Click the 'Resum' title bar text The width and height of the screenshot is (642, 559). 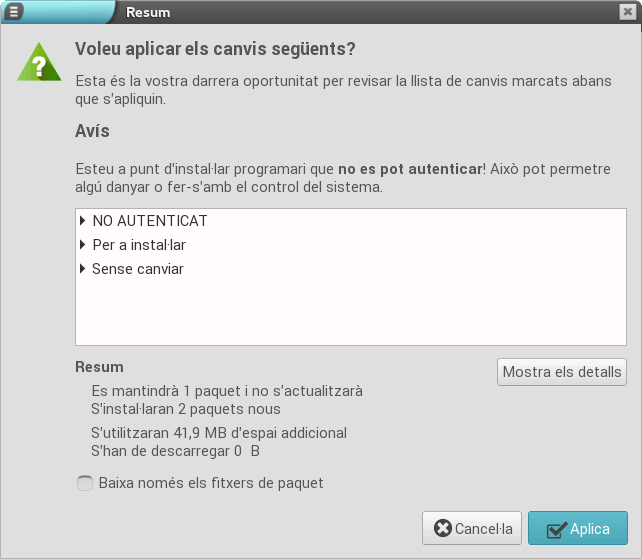pos(148,13)
